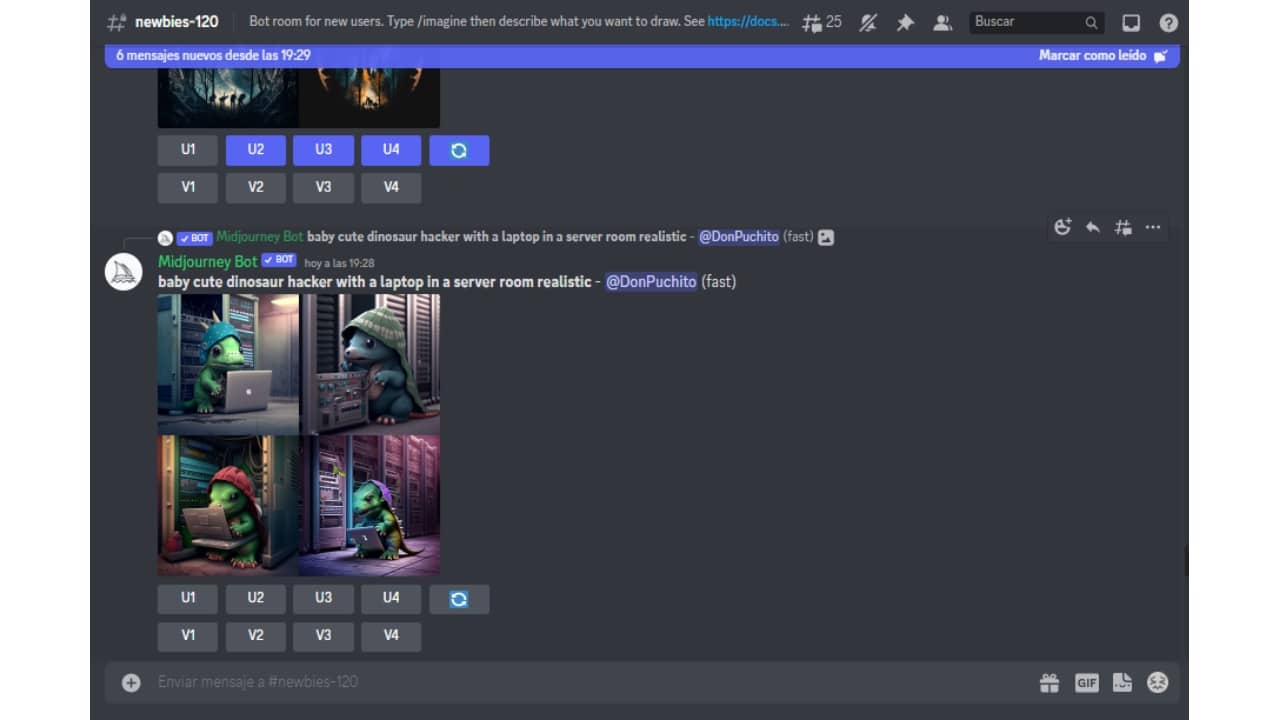Click Marcar como leído

(x=1102, y=56)
